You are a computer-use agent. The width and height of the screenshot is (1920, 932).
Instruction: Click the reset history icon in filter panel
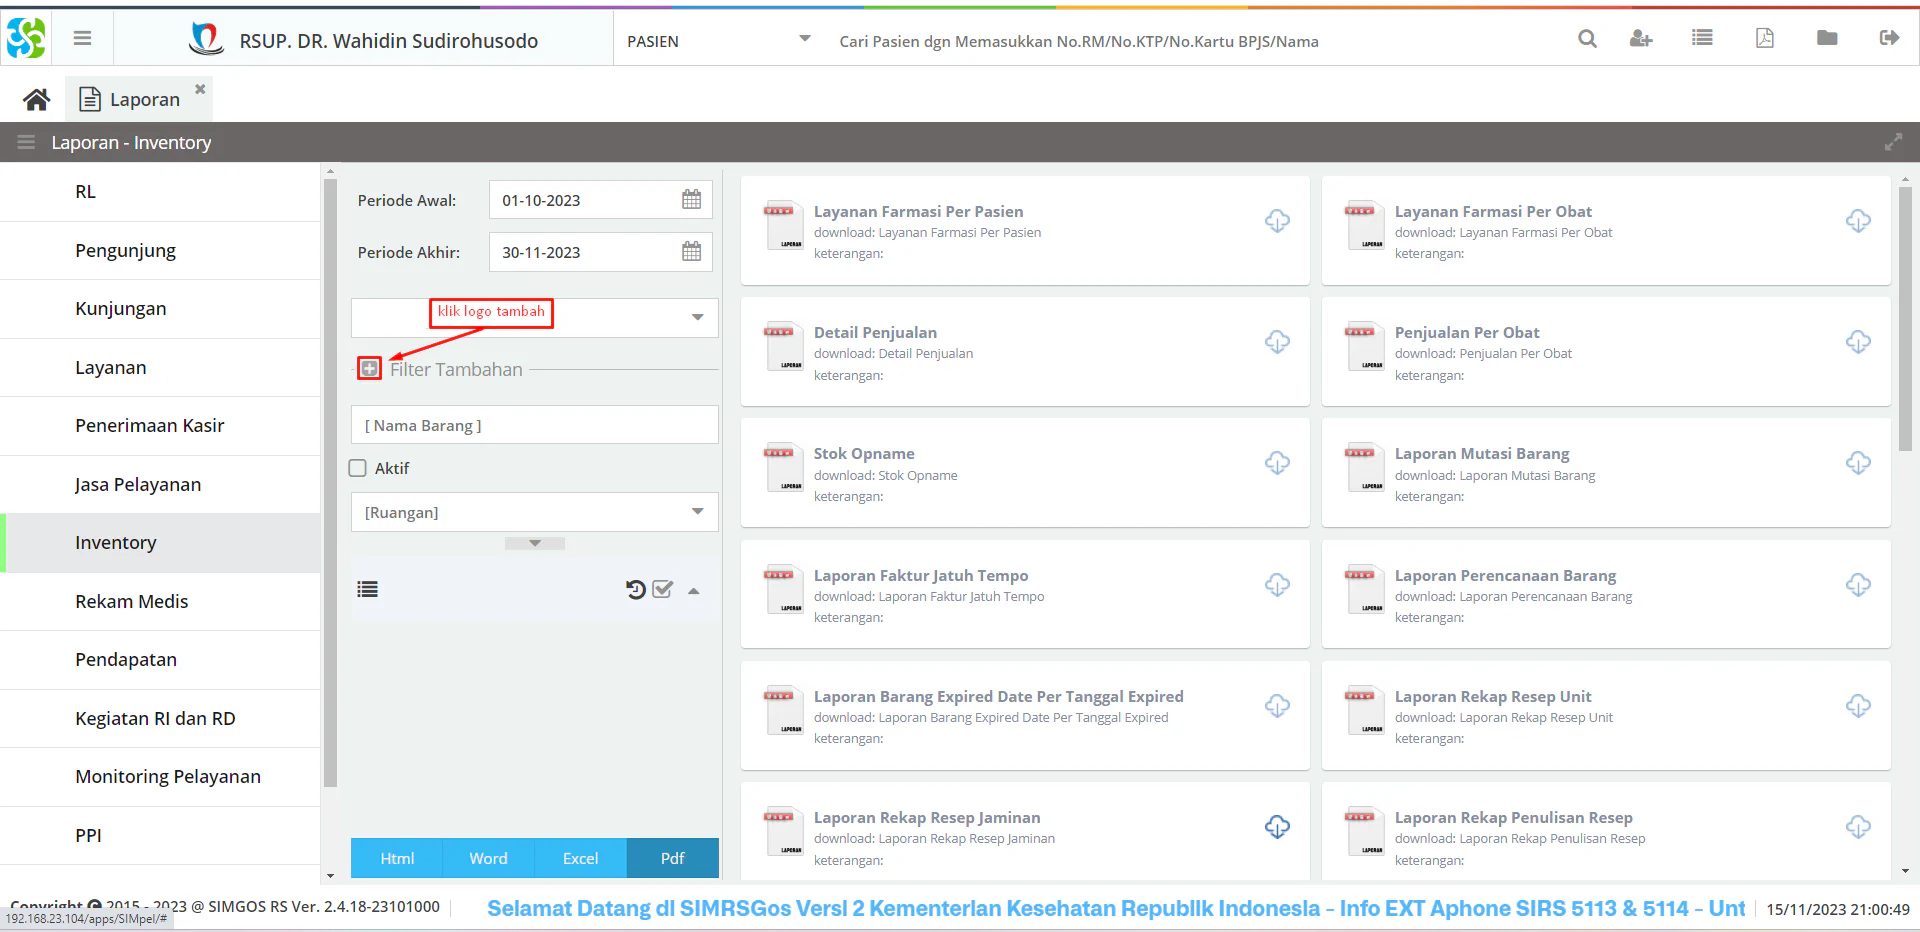click(635, 589)
